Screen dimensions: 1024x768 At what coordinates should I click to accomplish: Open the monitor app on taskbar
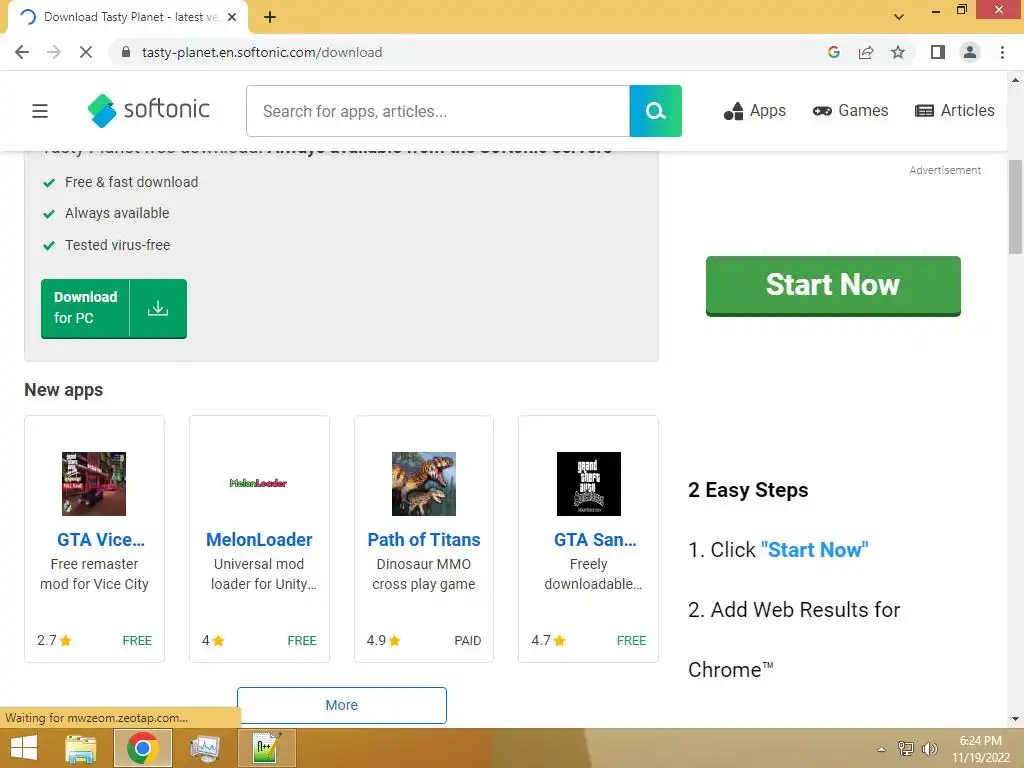(x=204, y=748)
